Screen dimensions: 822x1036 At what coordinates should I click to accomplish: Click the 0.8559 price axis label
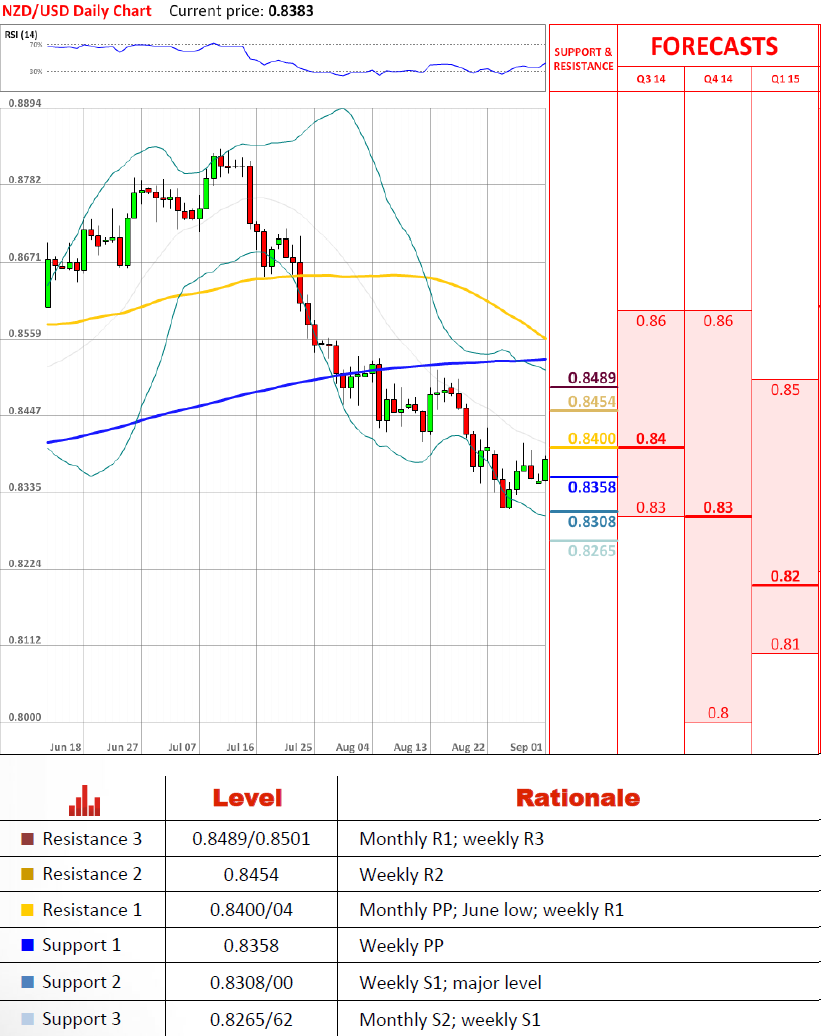(x=25, y=334)
